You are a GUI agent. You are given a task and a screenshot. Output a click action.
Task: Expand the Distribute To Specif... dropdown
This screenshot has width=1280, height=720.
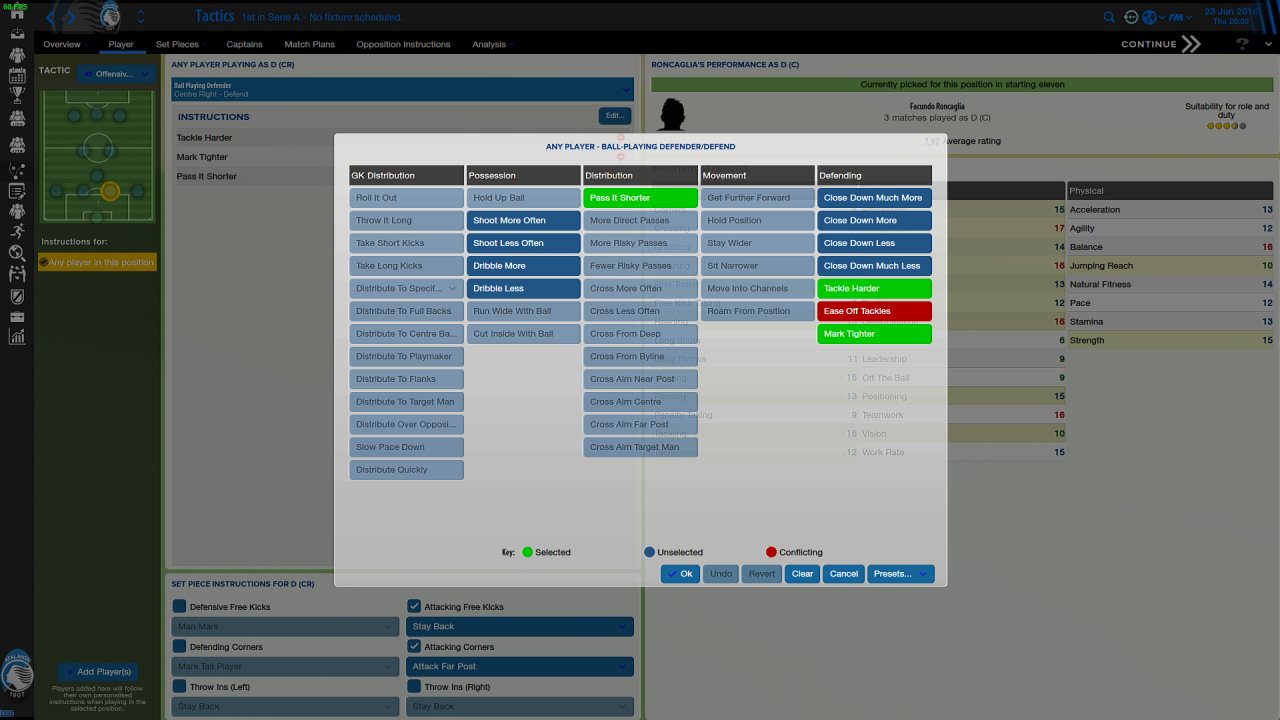[406, 288]
